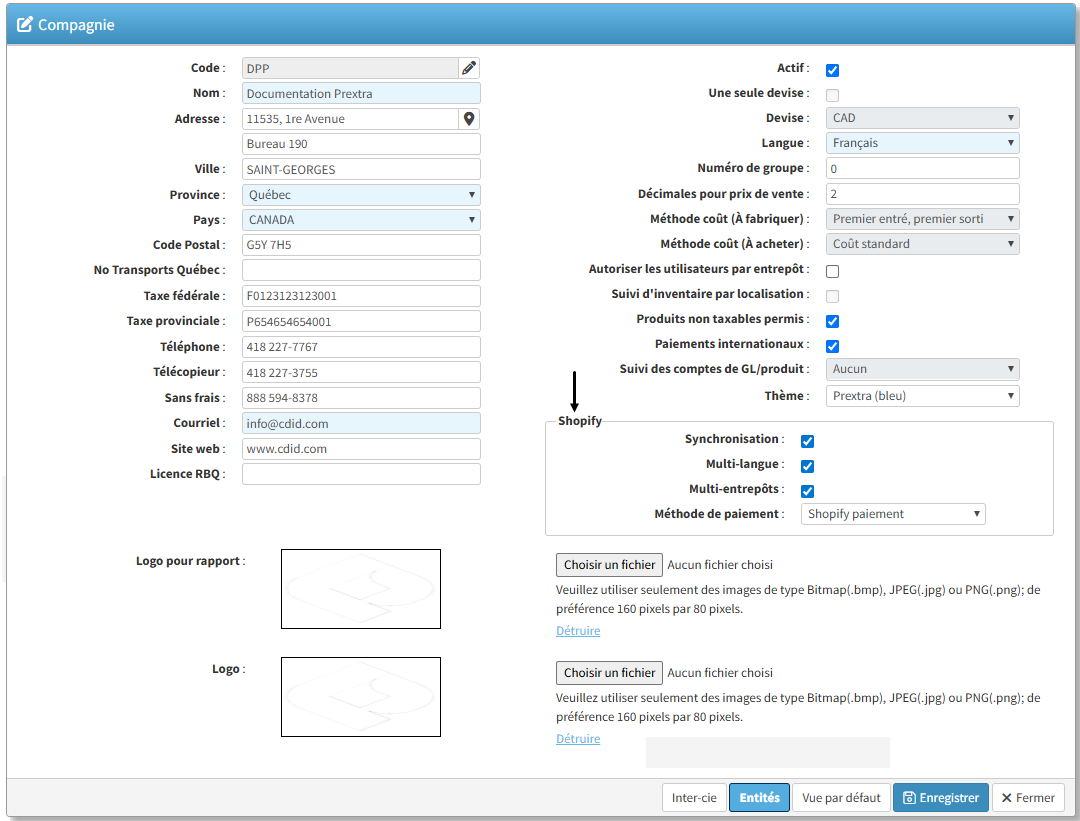Click the Compagnie header edit icon
Image resolution: width=1080 pixels, height=821 pixels.
click(x=25, y=24)
